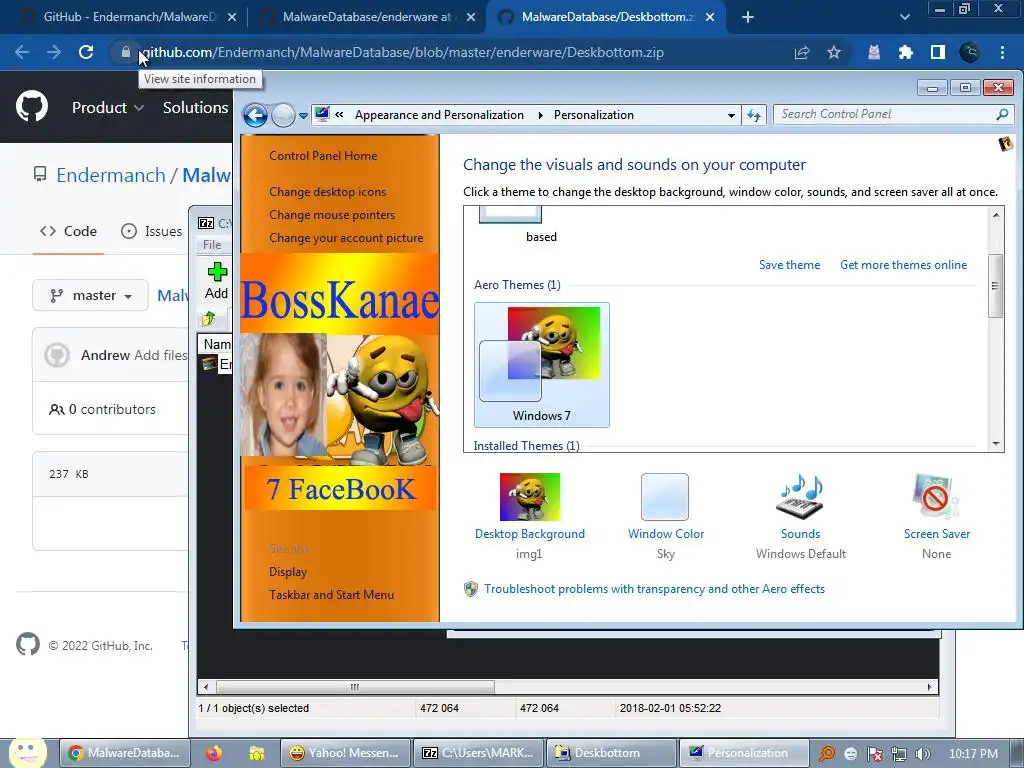The height and width of the screenshot is (768, 1024).
Task: Open the Deskbottom taskbar button
Action: (x=611, y=753)
